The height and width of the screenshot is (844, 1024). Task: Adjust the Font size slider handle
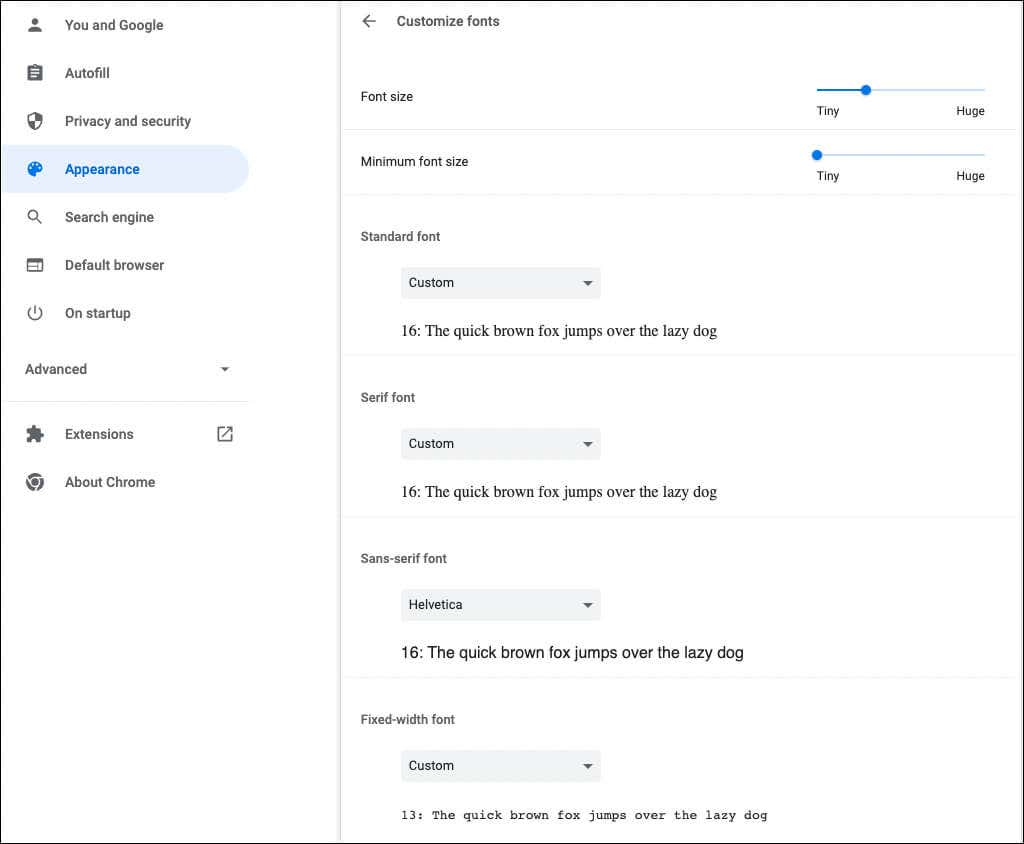[x=866, y=90]
